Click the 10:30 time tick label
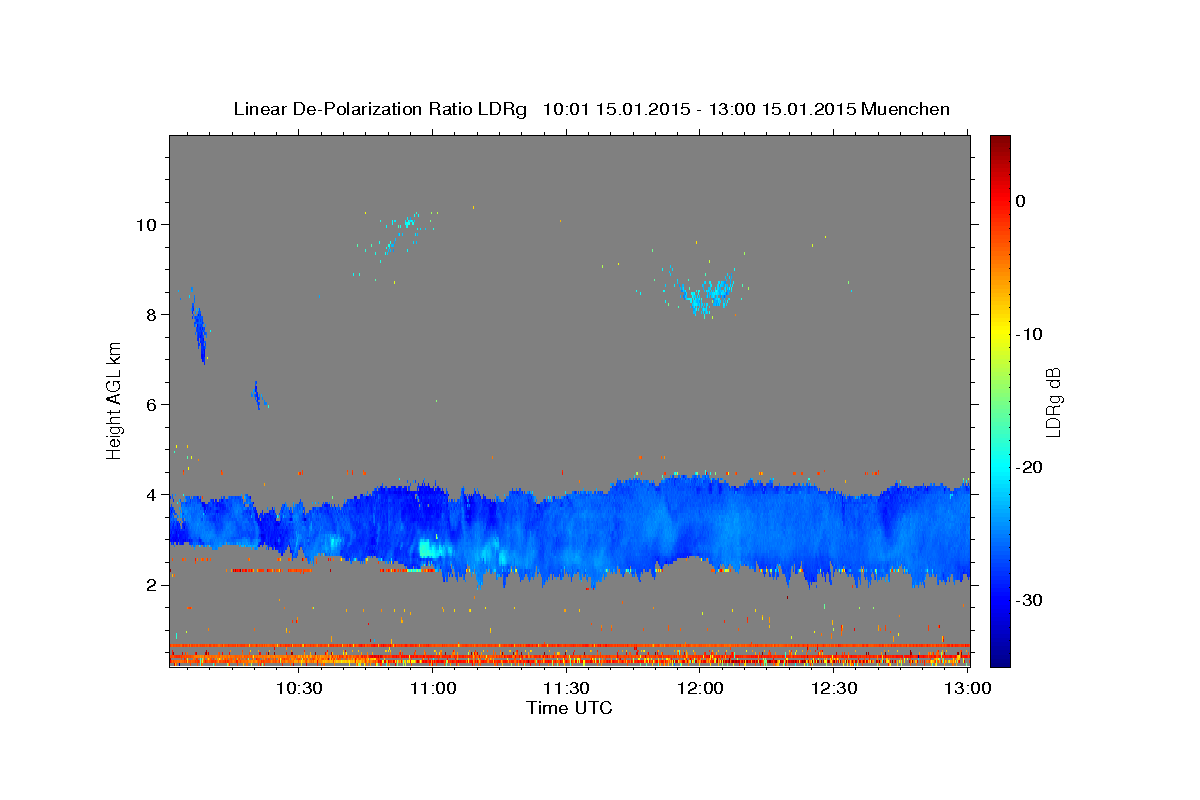This screenshot has width=1200, height=800. [x=299, y=688]
